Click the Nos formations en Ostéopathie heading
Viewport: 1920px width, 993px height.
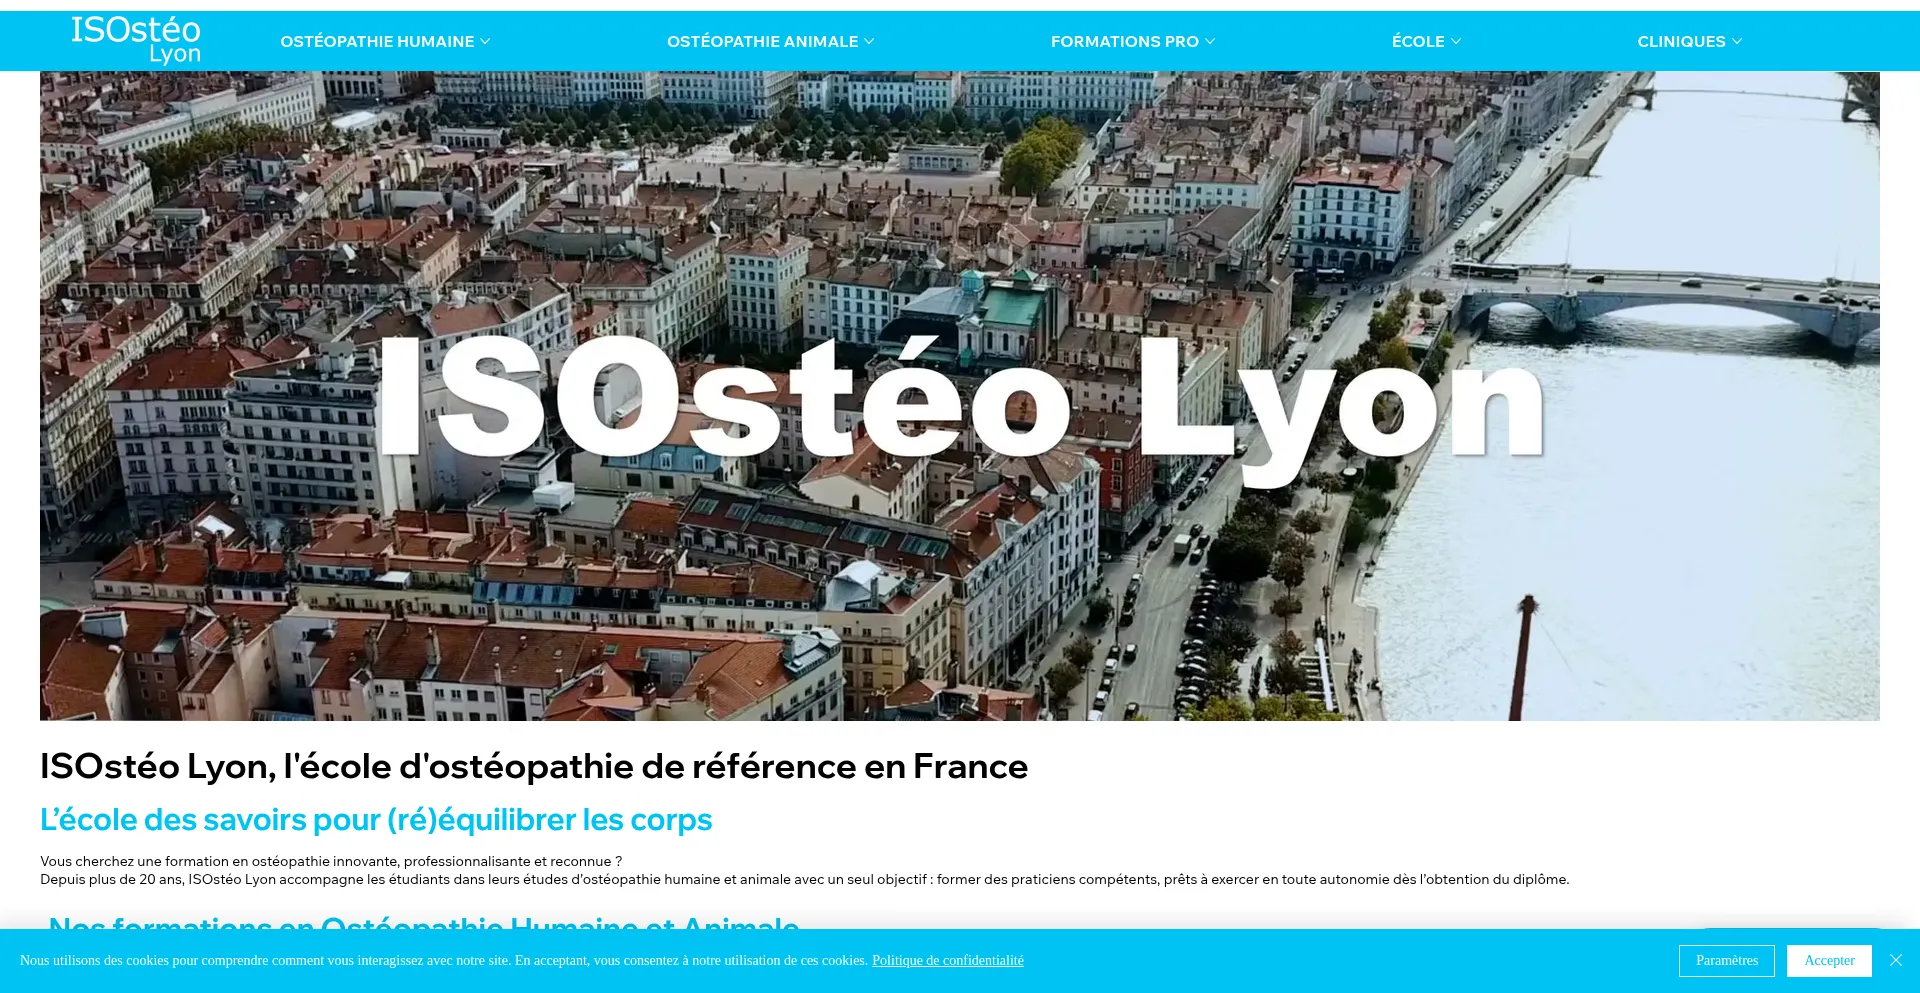[423, 922]
